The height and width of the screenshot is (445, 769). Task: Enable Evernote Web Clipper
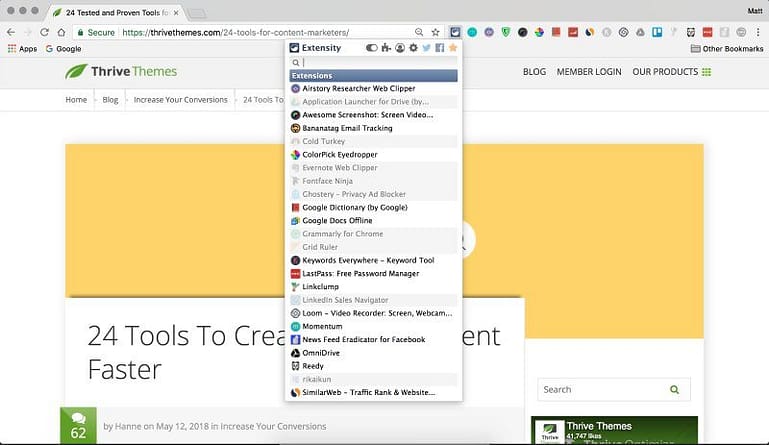373,168
